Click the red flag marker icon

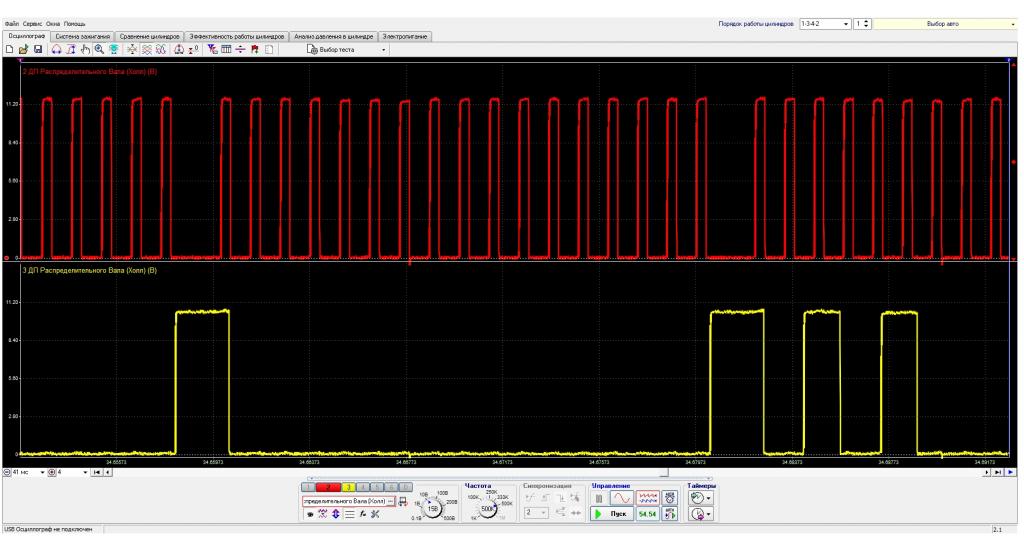coord(255,50)
